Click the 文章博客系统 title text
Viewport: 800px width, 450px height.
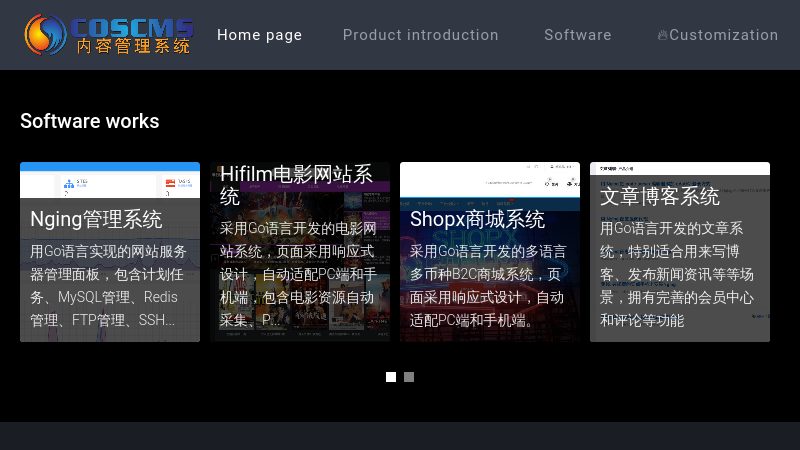[660, 196]
